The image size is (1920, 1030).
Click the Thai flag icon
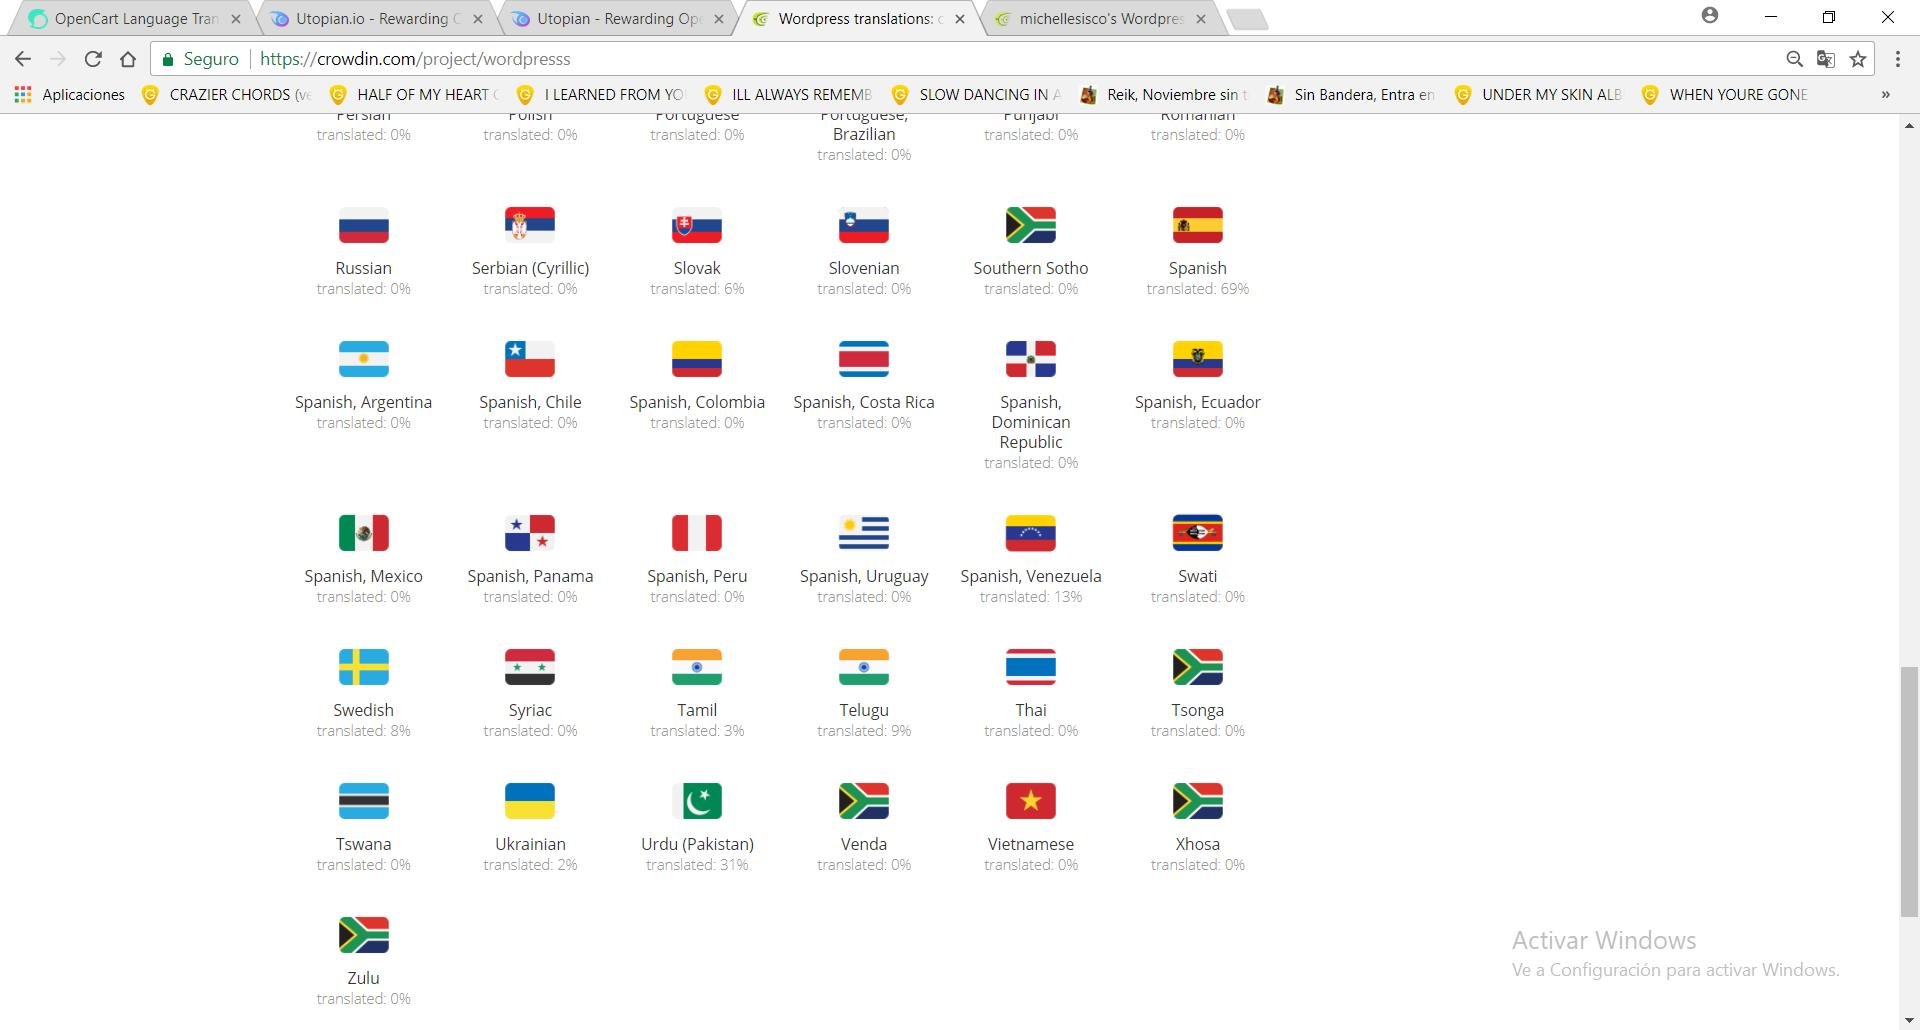click(1031, 668)
